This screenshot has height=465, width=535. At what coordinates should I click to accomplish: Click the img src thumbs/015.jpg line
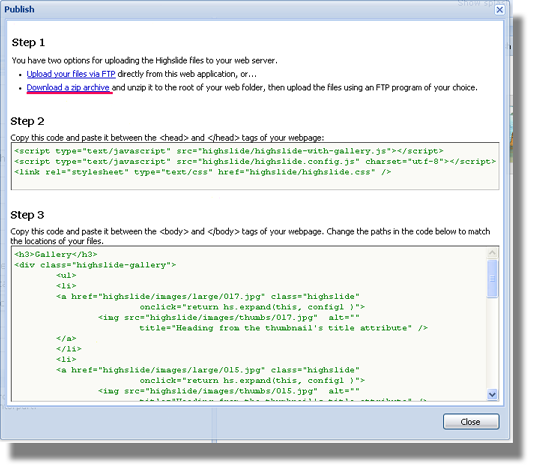coord(229,391)
